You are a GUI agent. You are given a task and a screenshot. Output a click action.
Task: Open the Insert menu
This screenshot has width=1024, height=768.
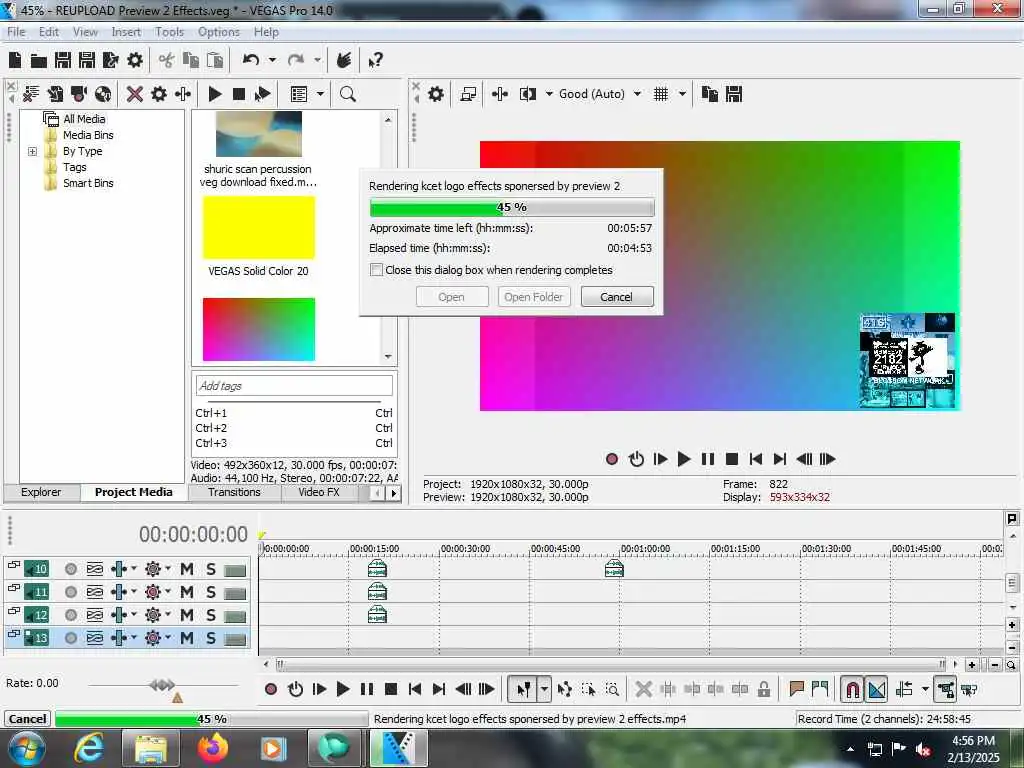126,32
